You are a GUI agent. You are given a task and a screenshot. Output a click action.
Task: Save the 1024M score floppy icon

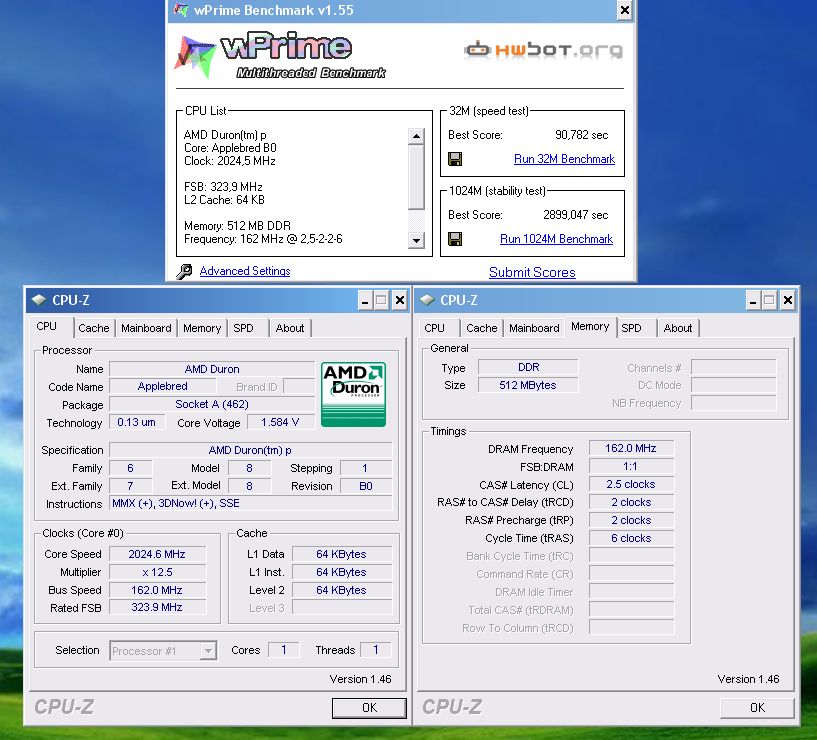(x=455, y=239)
